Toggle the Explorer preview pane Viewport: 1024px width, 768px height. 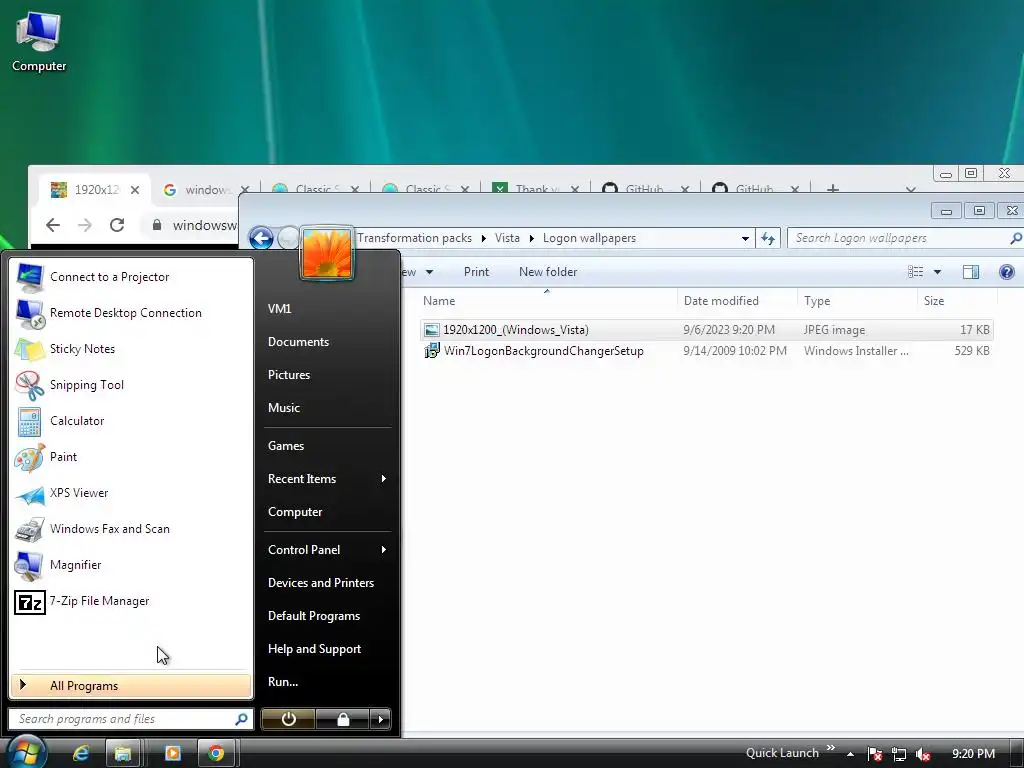970,272
